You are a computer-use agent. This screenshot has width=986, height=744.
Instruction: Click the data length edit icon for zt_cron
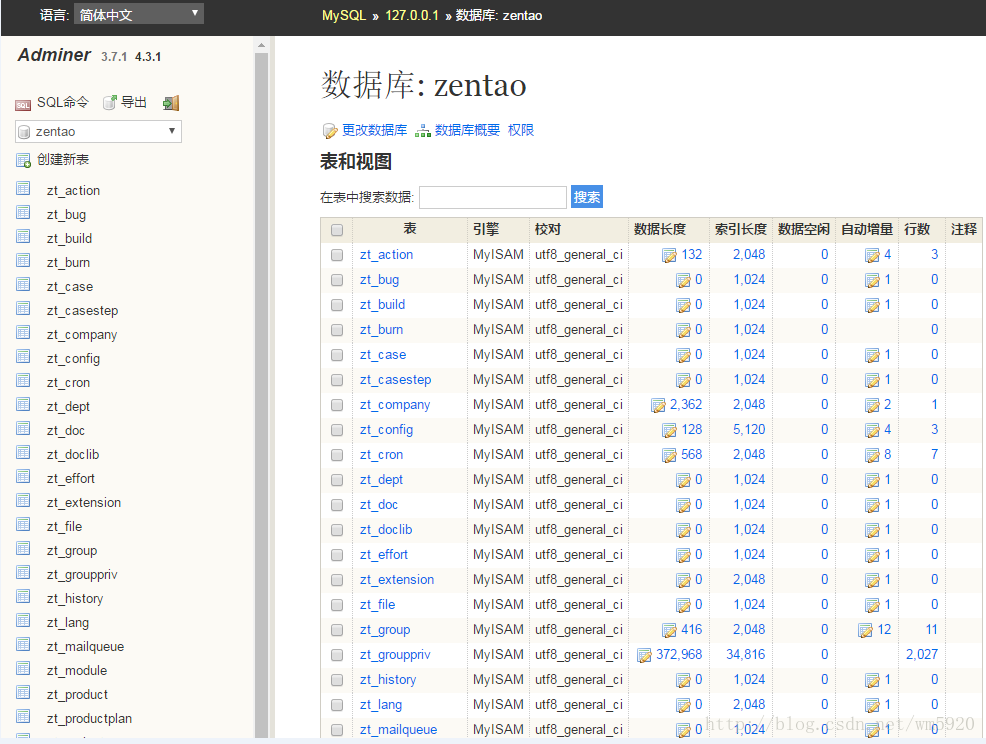coord(669,455)
